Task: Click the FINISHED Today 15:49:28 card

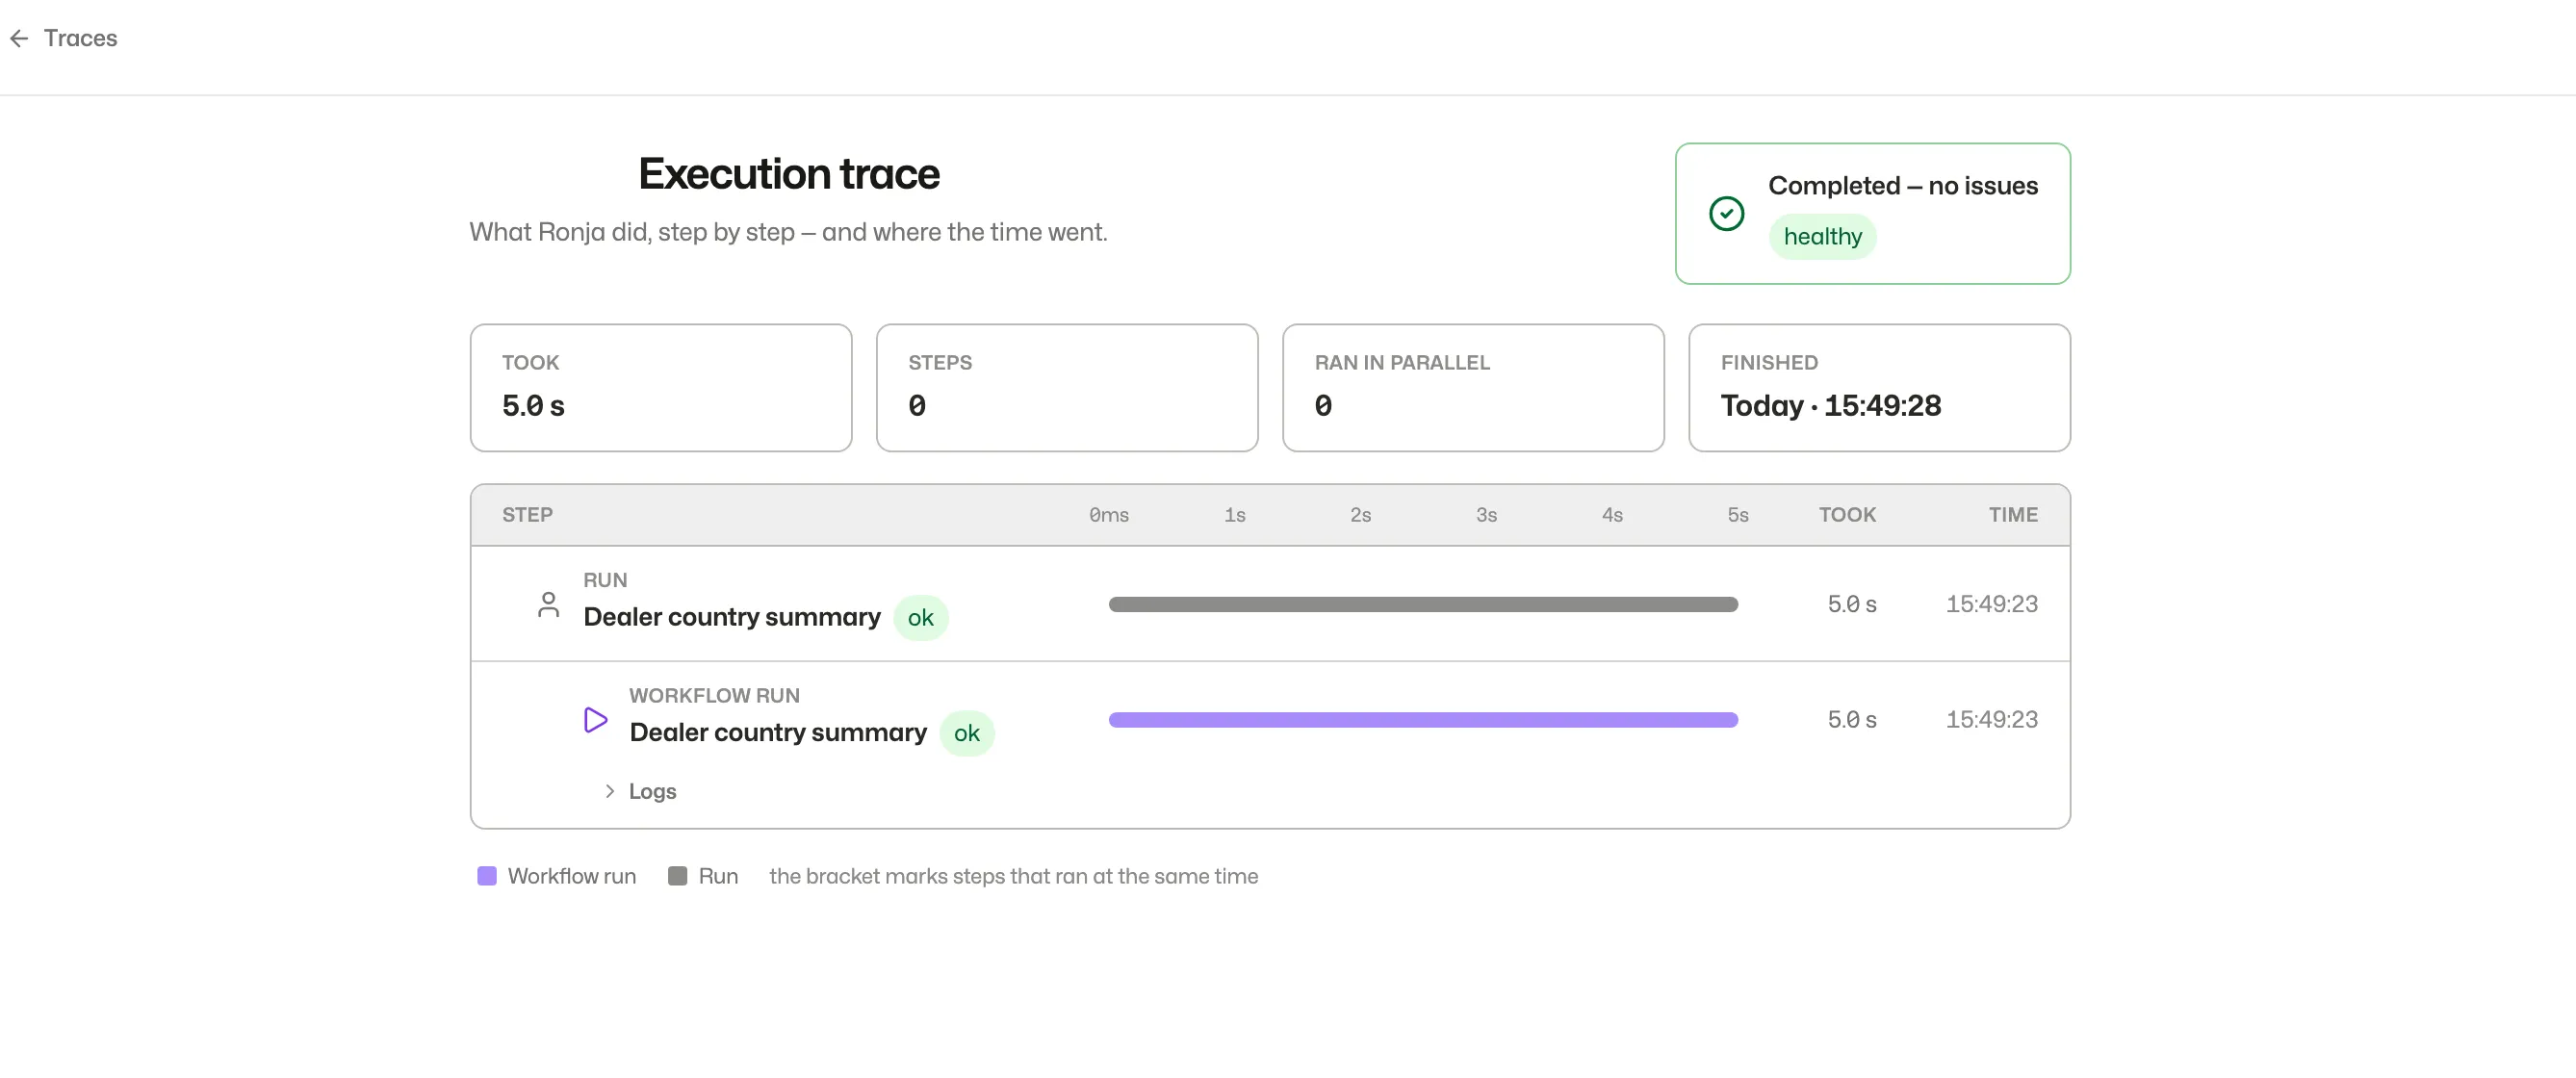Action: (1879, 387)
